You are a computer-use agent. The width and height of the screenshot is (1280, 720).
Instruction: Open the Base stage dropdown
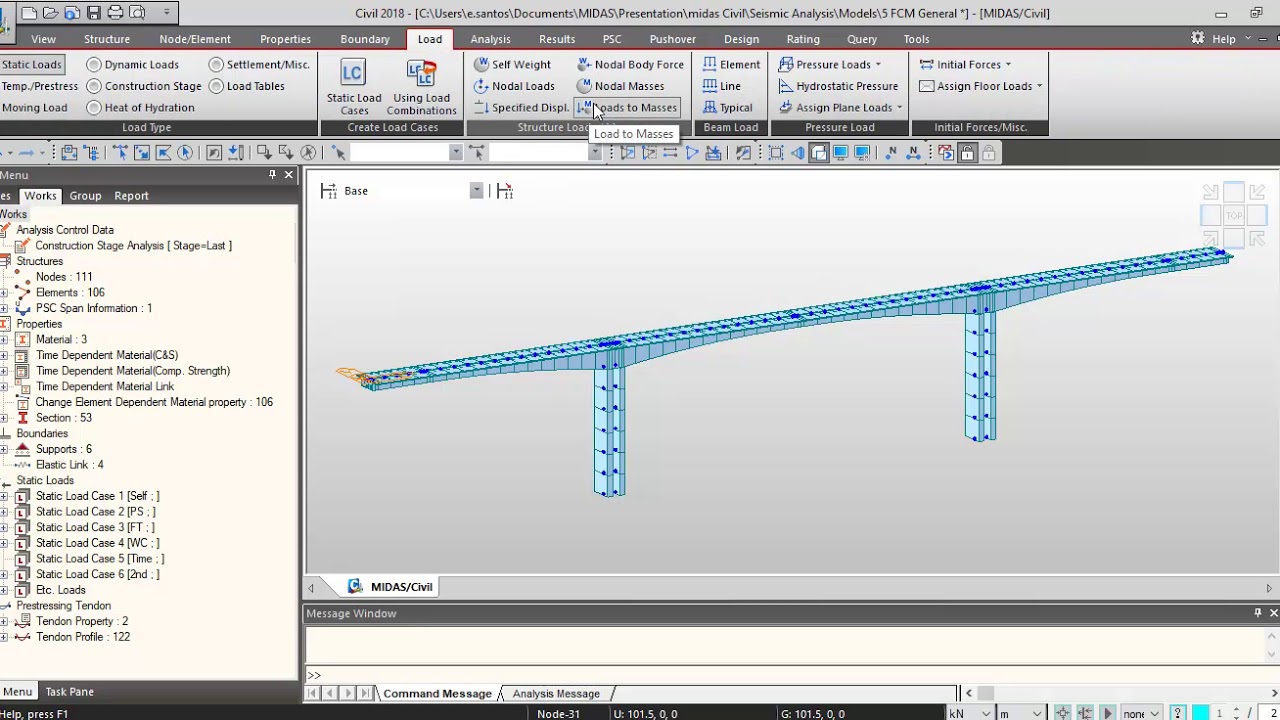pyautogui.click(x=476, y=191)
